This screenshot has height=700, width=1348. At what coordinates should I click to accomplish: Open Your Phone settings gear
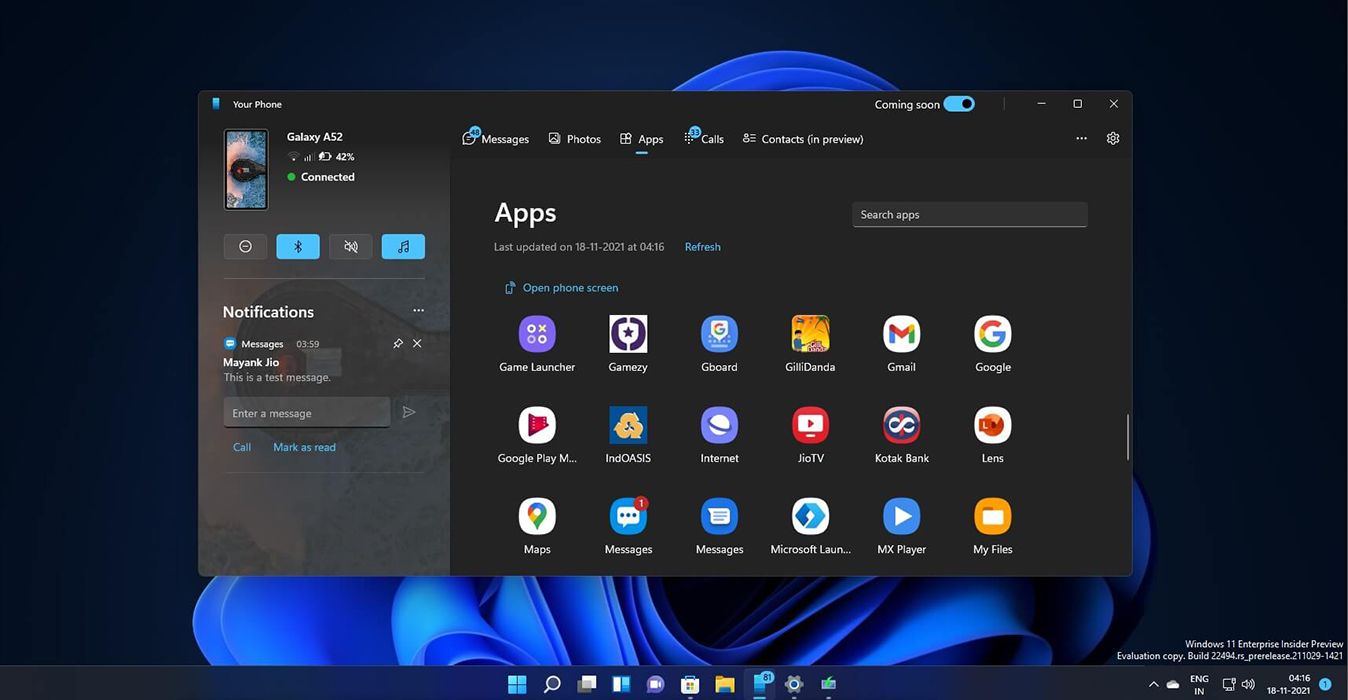click(x=1112, y=138)
